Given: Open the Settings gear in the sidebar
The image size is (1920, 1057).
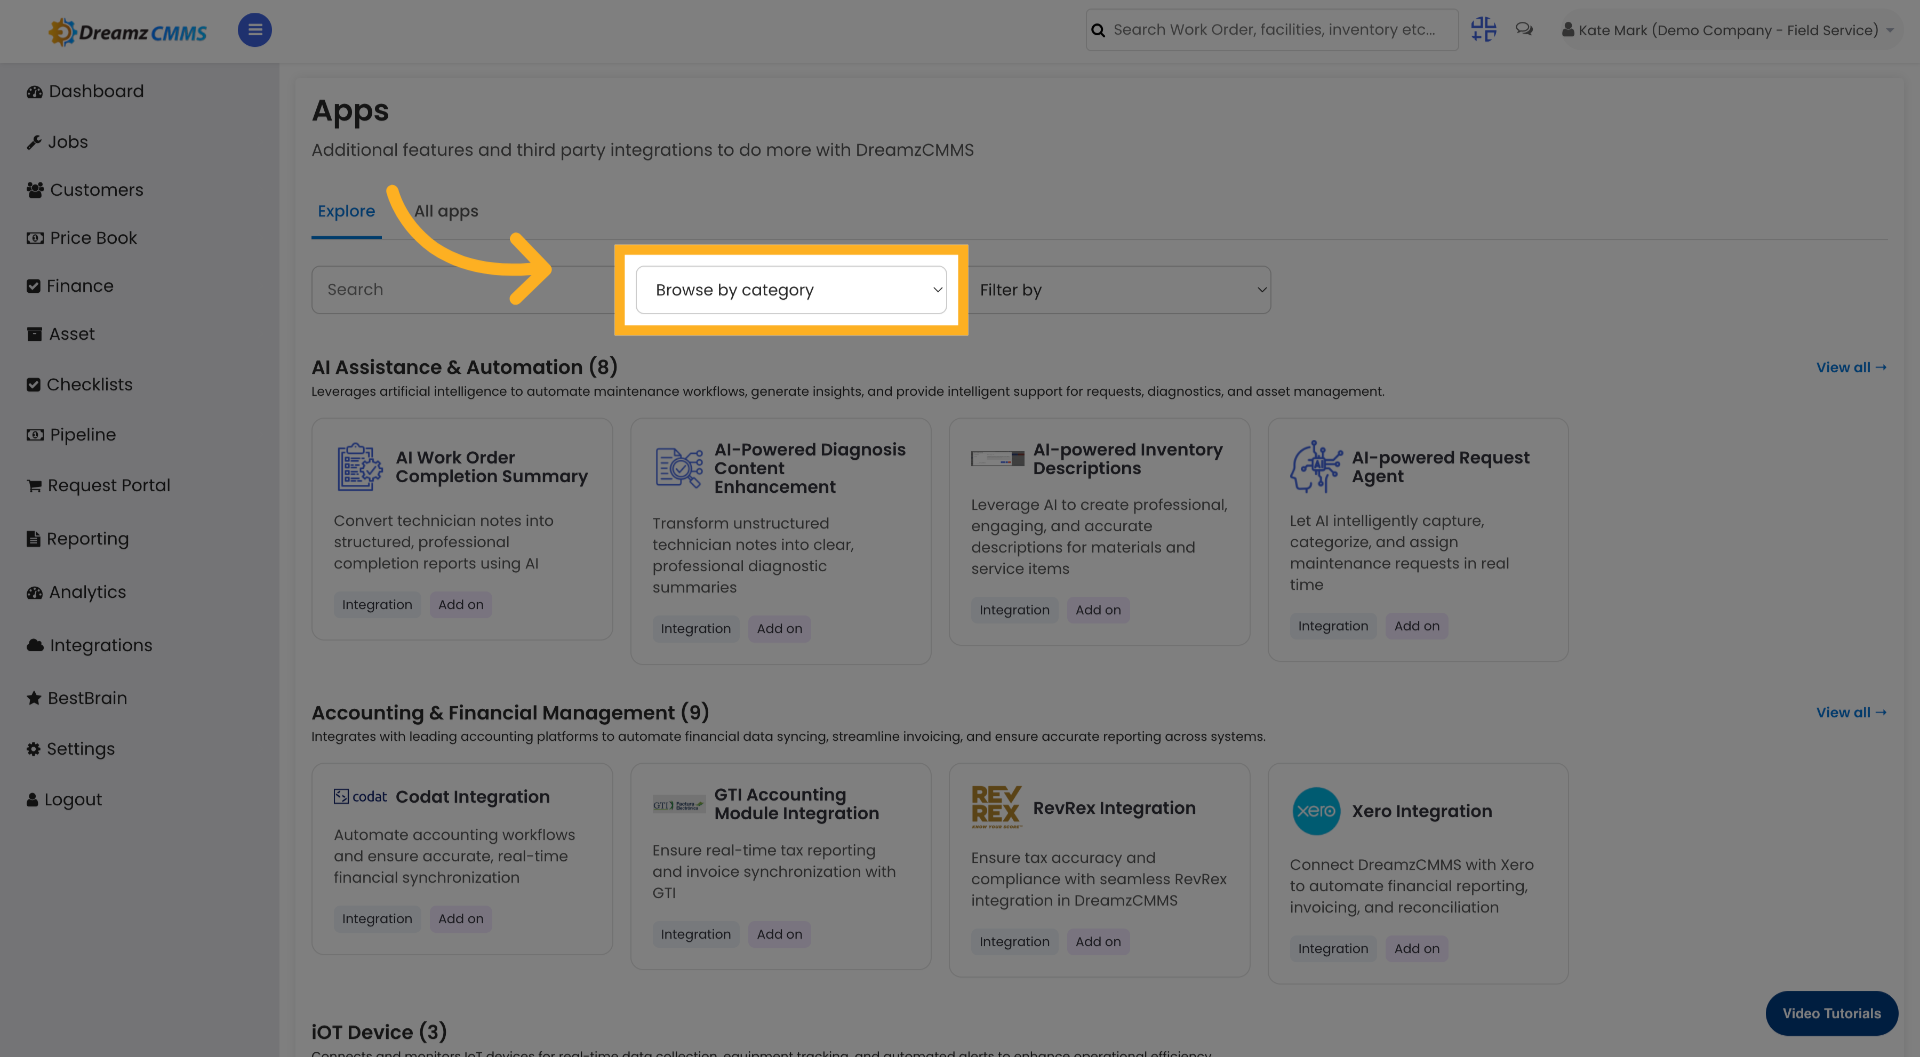Looking at the screenshot, I should 33,748.
